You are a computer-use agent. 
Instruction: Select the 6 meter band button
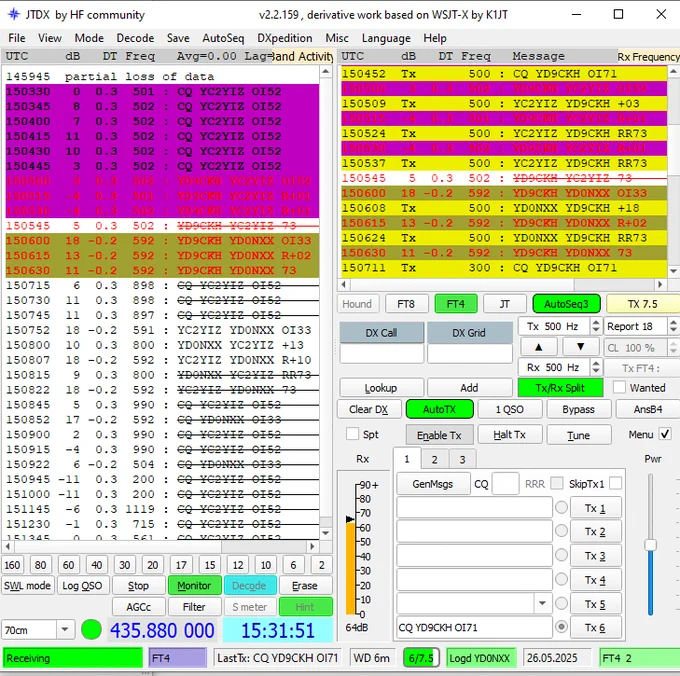[x=293, y=565]
